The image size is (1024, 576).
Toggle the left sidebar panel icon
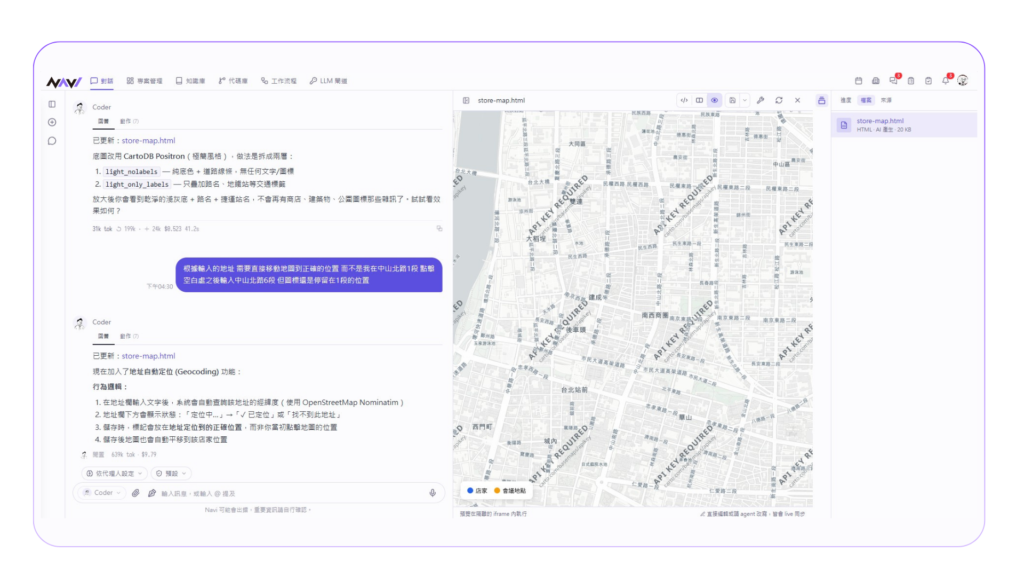click(x=52, y=104)
